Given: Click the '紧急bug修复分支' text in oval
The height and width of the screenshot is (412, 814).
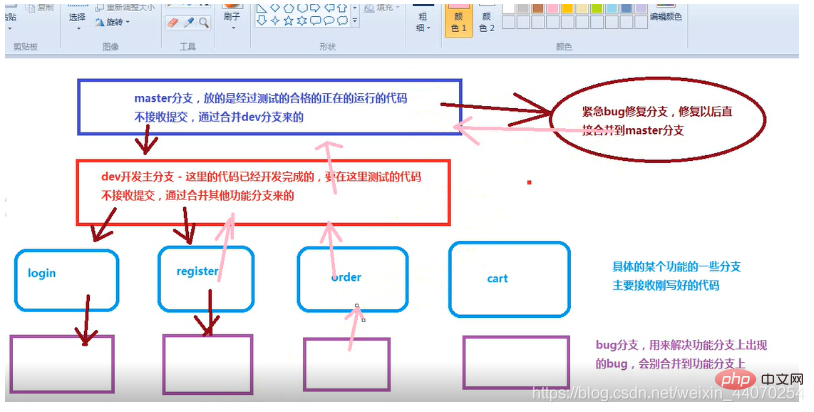Looking at the screenshot, I should [657, 112].
